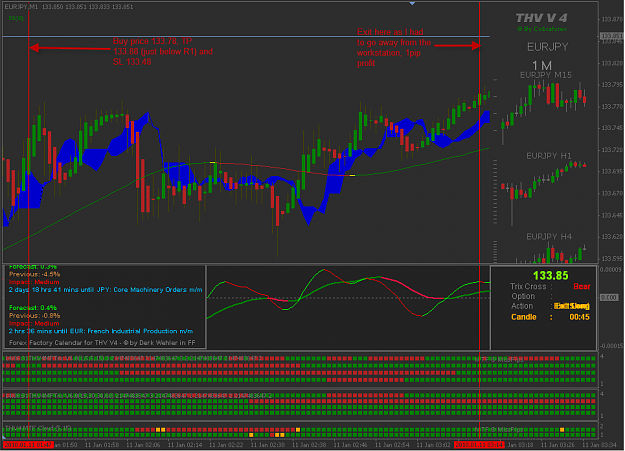Click the EUR French Industrial Production news line
This screenshot has height=451, width=625.
coord(101,331)
